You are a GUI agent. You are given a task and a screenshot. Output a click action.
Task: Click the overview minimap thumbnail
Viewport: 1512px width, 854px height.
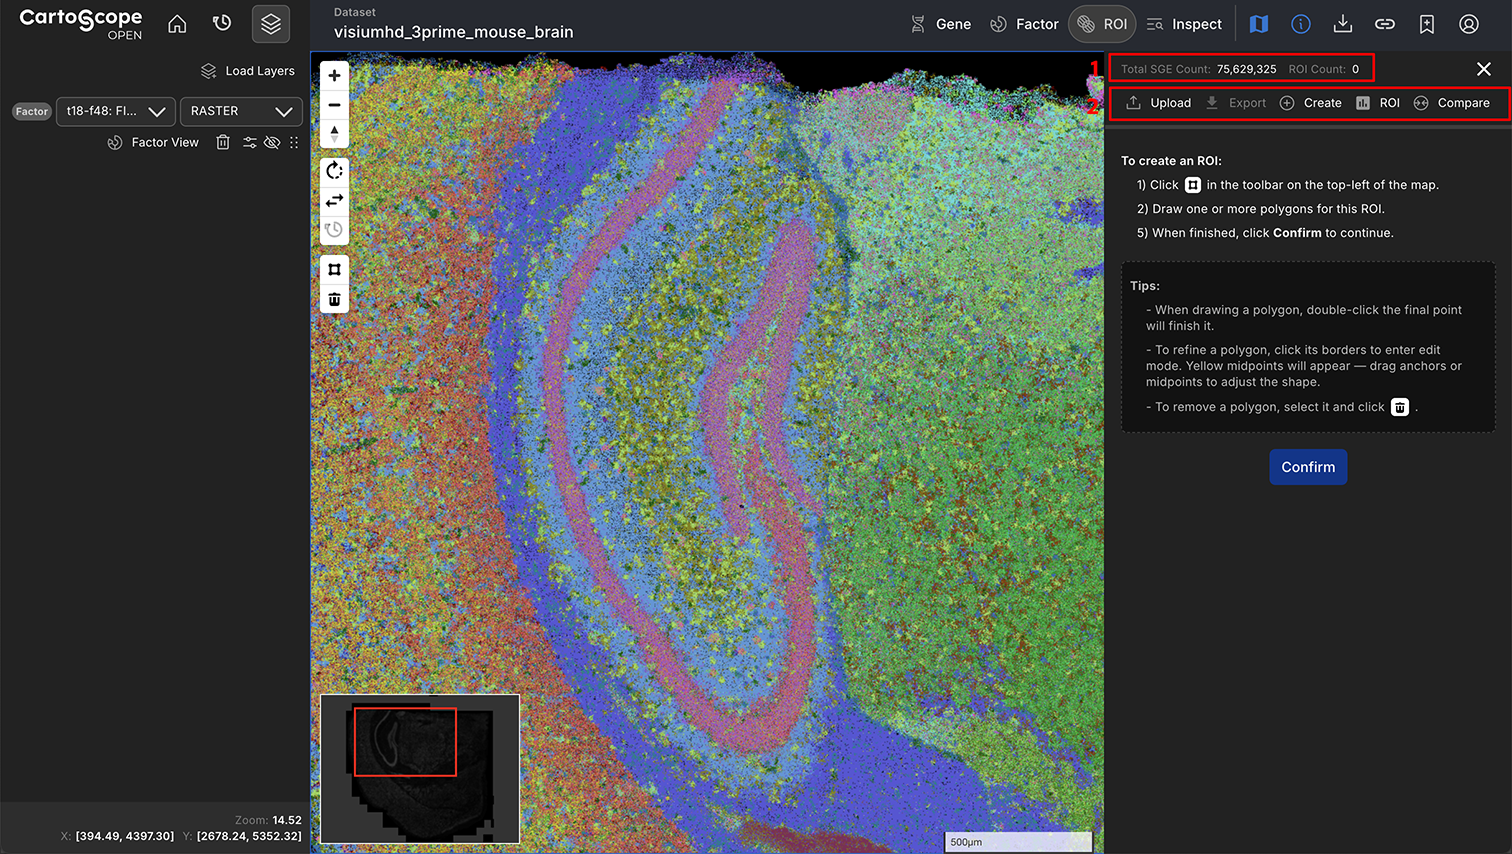[x=420, y=768]
